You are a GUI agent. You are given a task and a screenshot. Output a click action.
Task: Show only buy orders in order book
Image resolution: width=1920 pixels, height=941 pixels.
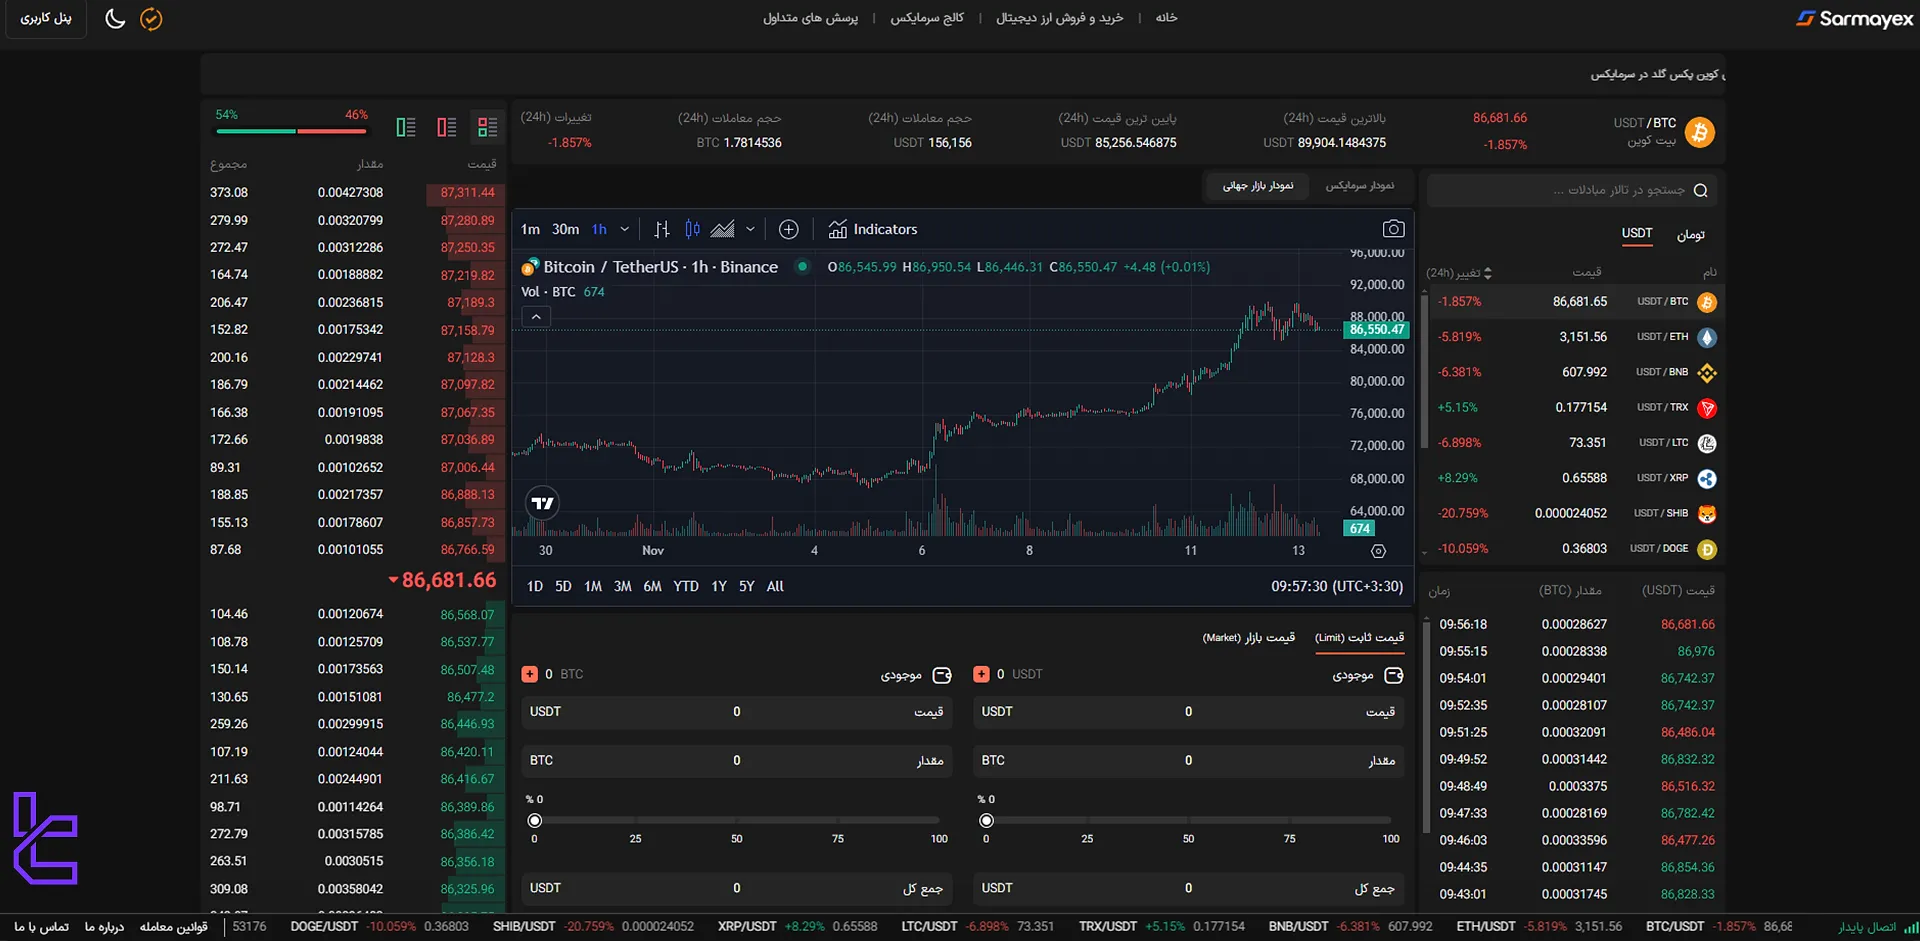405,127
